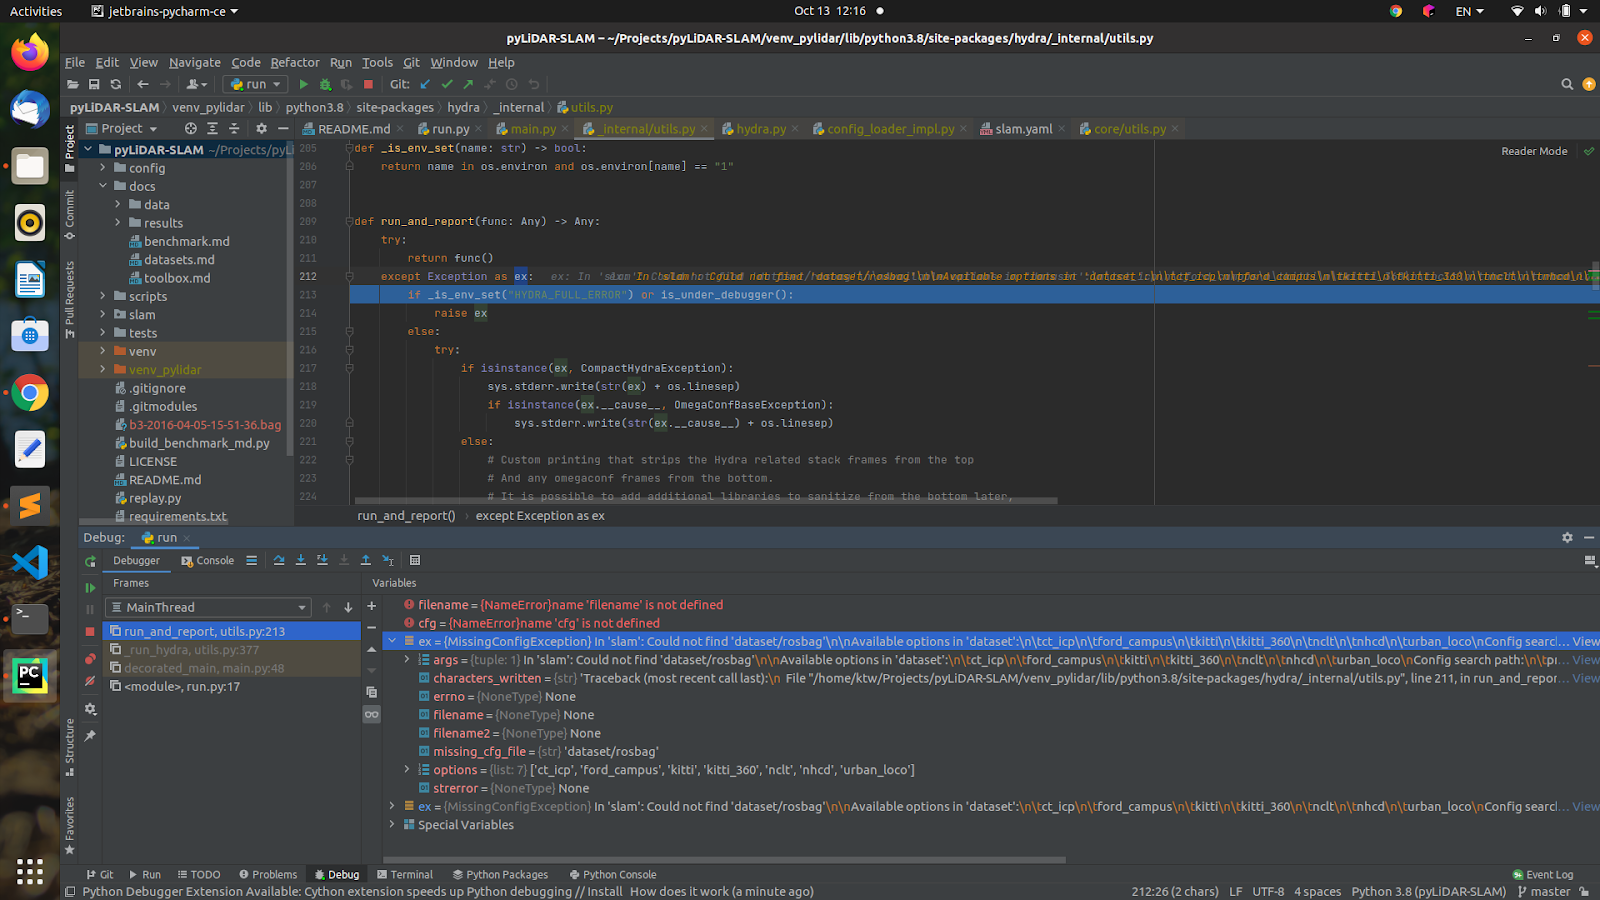Select _run_hydra frame, utils.py:377

click(x=232, y=650)
